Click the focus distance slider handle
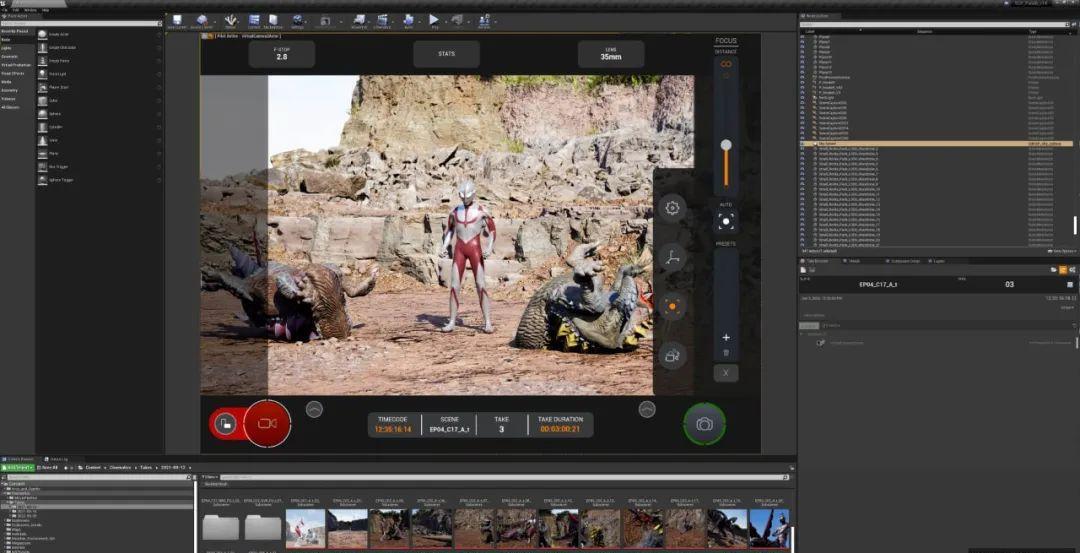This screenshot has width=1080, height=553. coord(725,145)
